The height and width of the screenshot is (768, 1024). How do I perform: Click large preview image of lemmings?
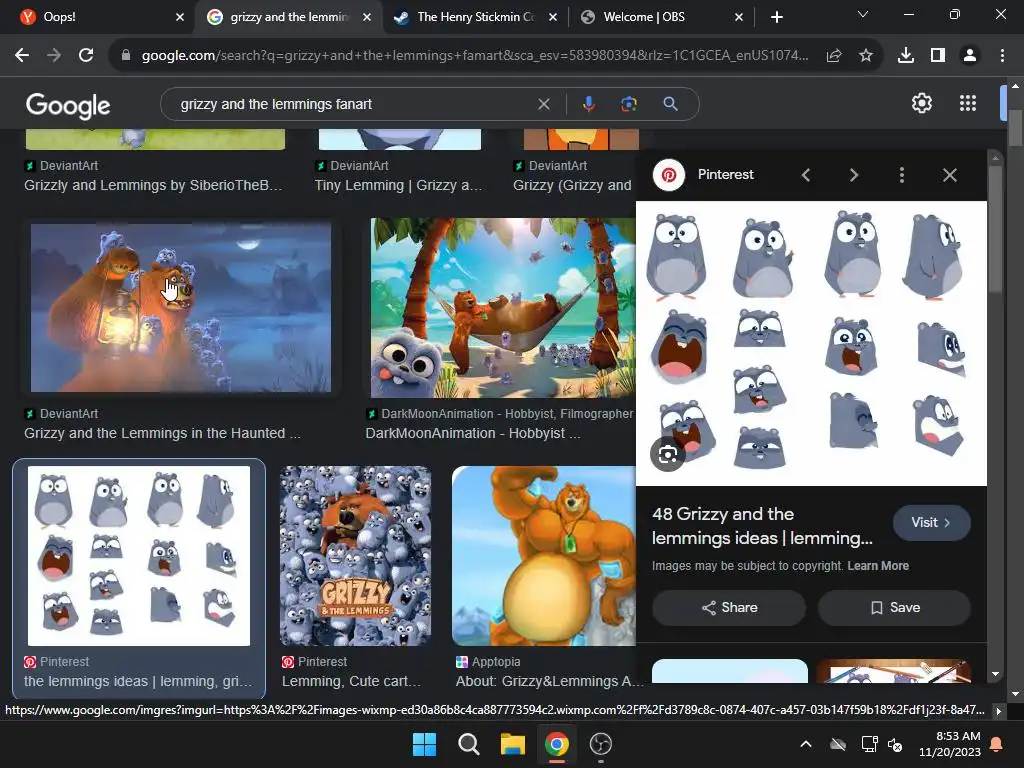tap(811, 344)
